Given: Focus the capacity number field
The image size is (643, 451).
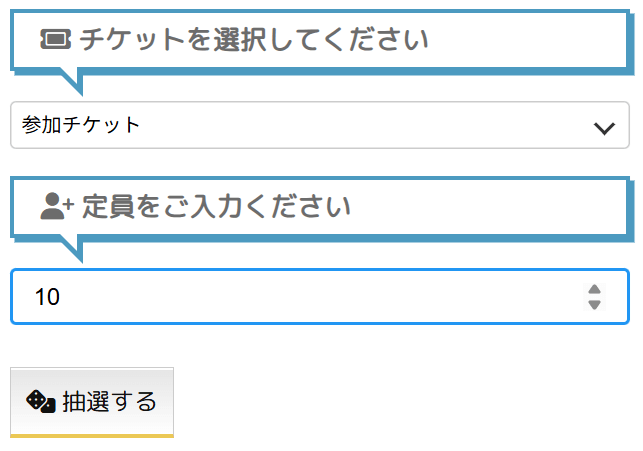Looking at the screenshot, I should coord(300,296).
